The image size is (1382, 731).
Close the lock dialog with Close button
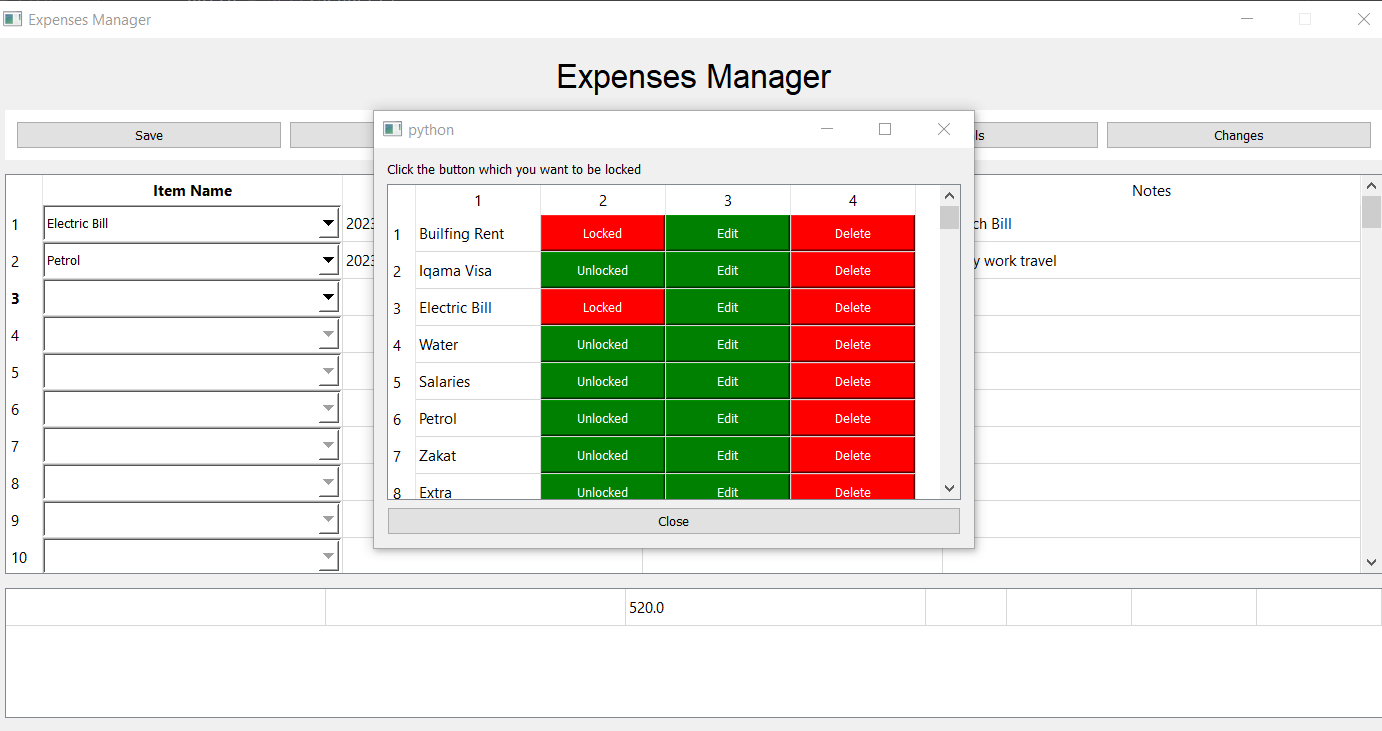(673, 521)
